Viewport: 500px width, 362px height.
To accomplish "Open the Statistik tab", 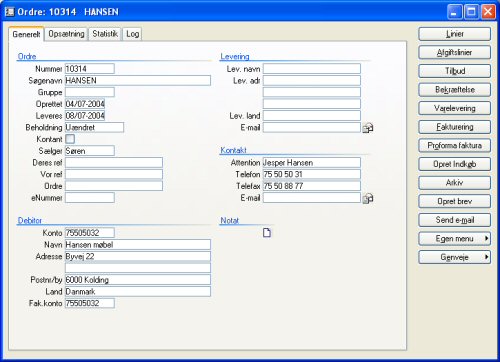I will click(x=105, y=34).
